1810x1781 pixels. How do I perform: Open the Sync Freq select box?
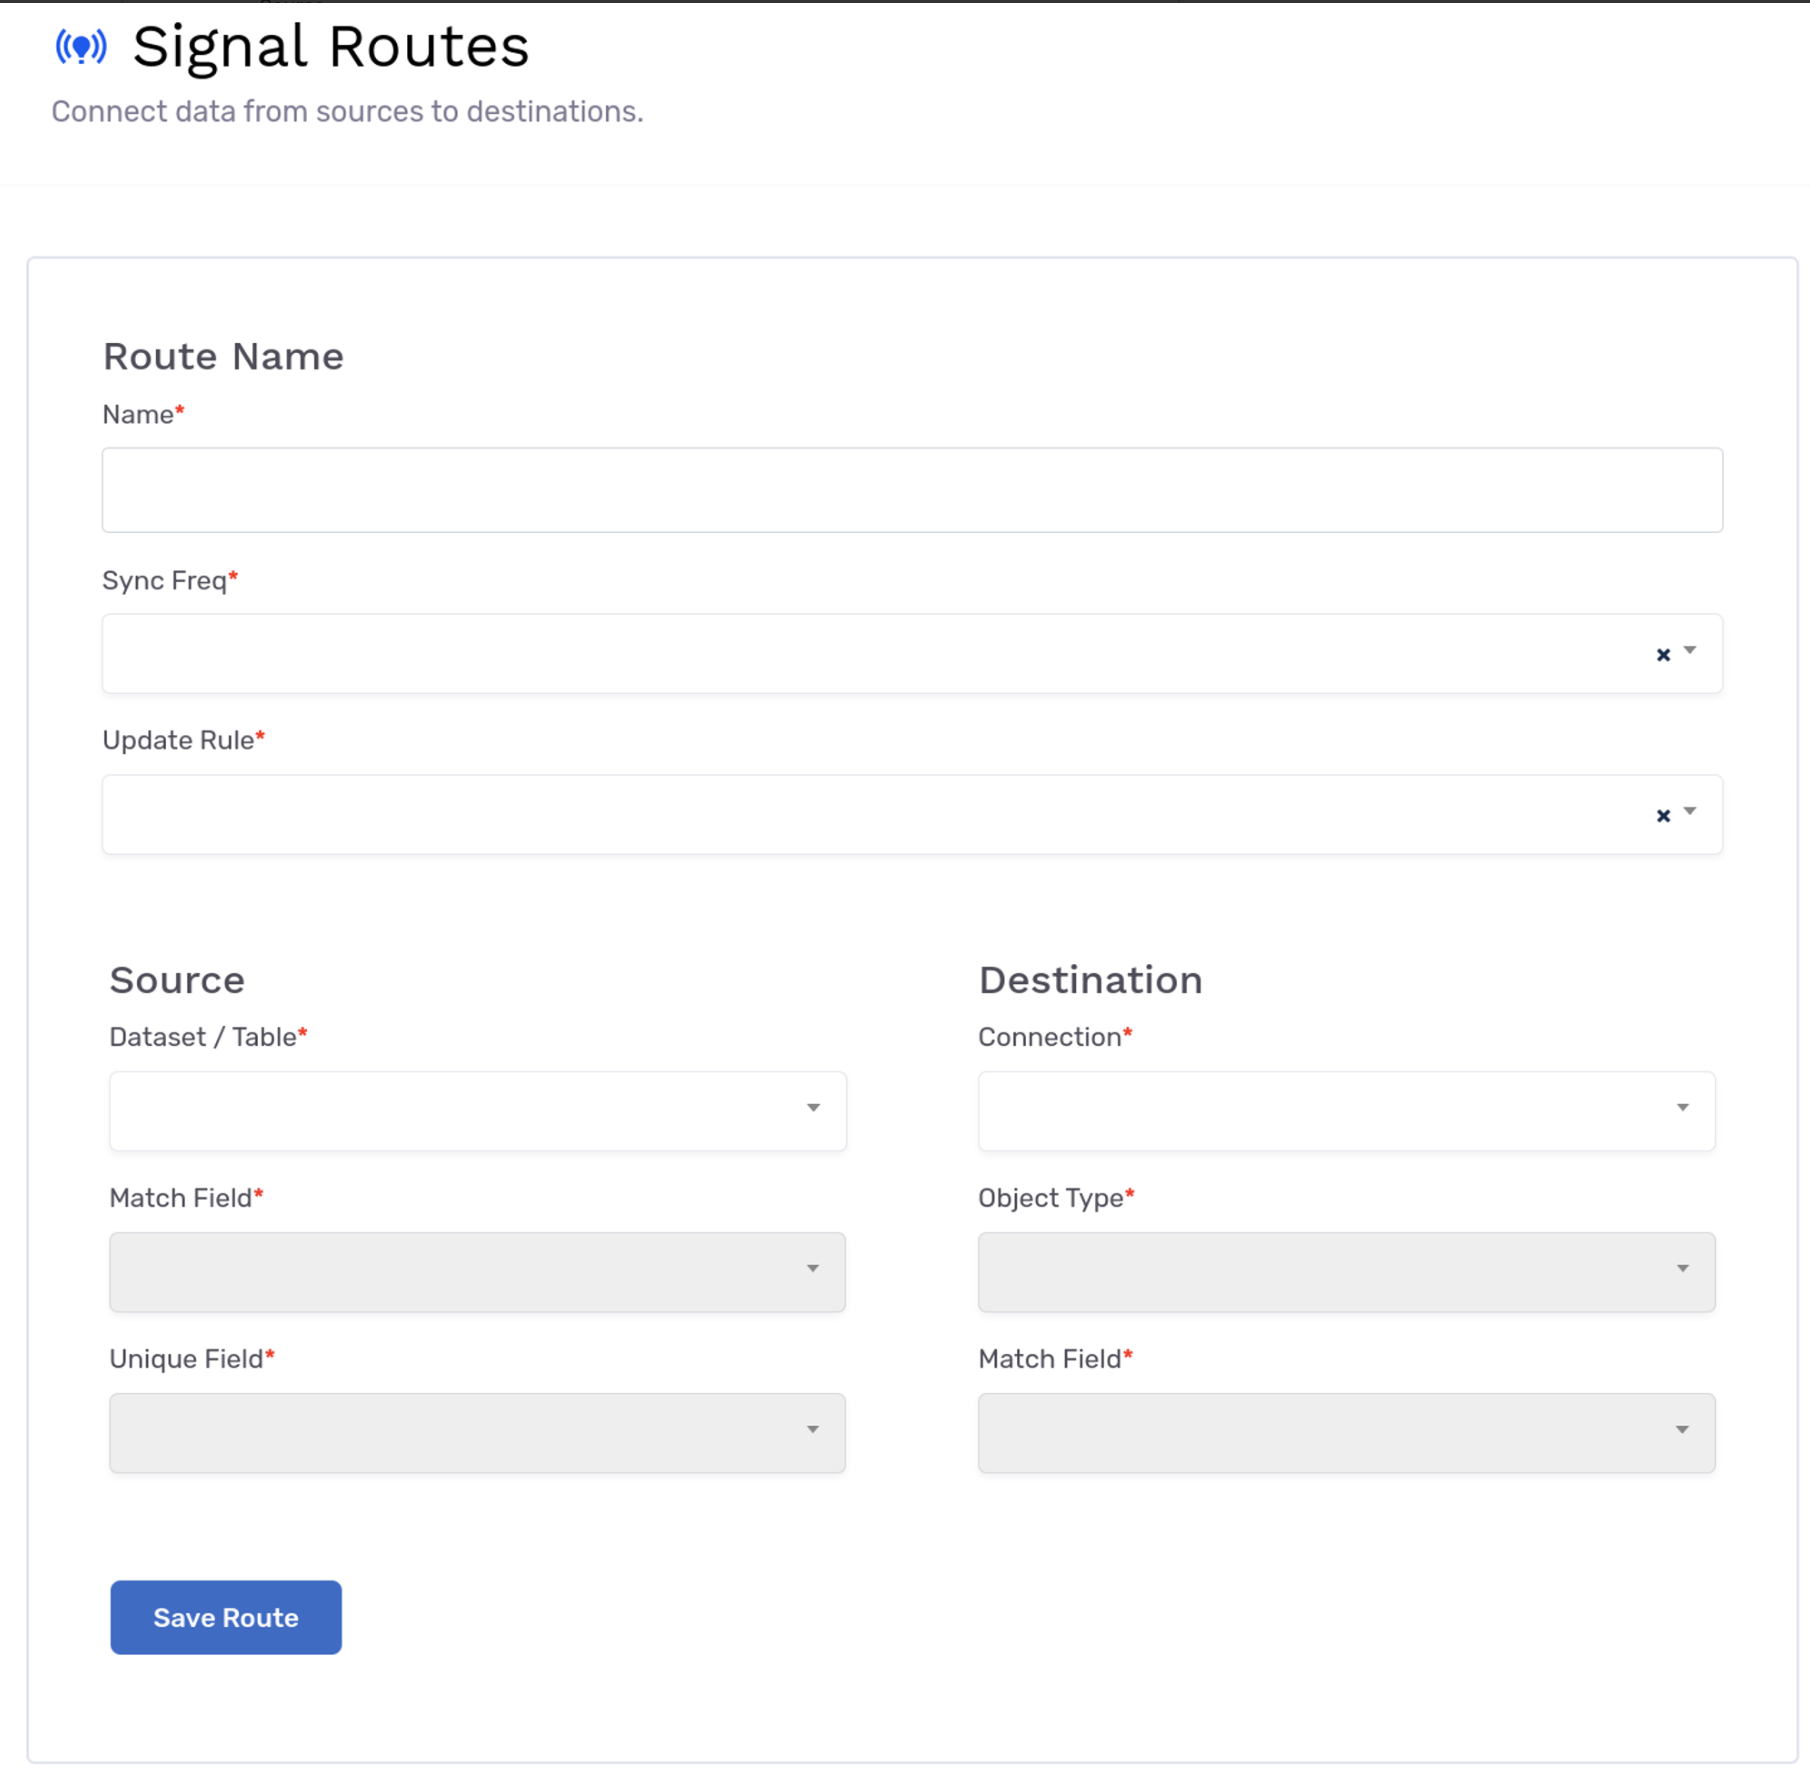(912, 654)
